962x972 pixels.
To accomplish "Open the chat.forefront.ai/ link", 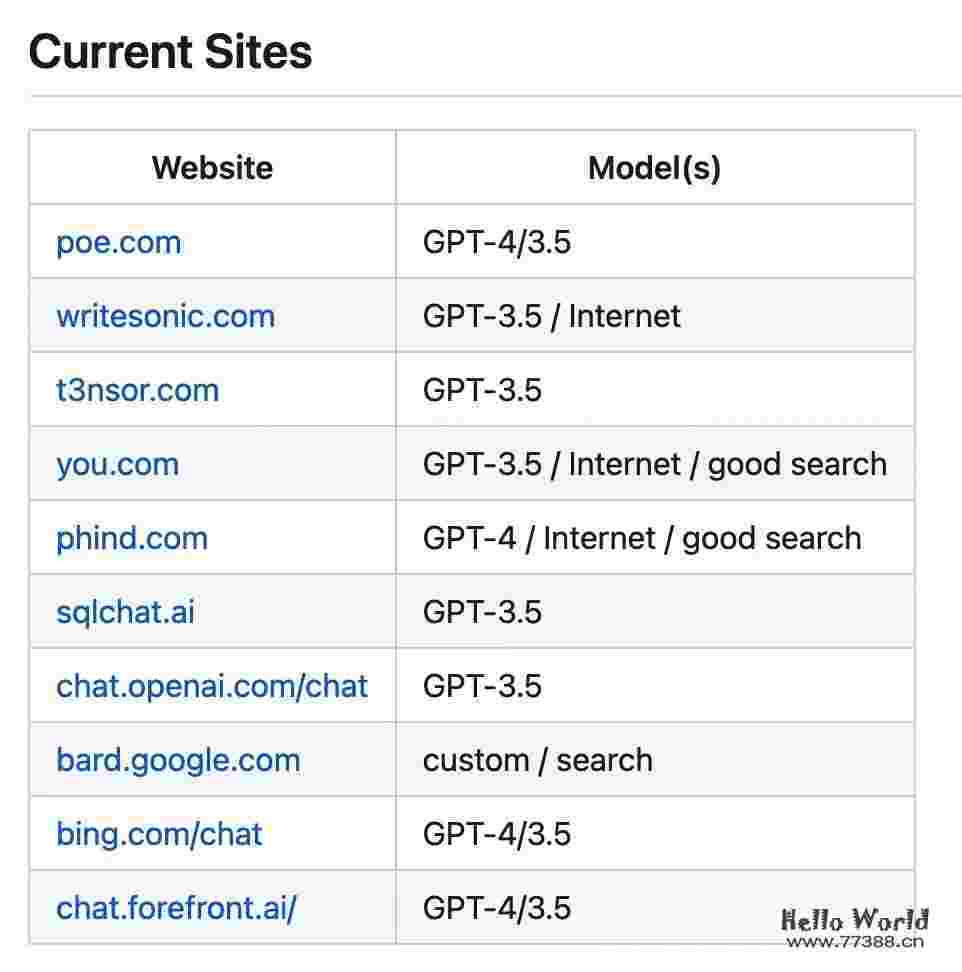I will [x=176, y=908].
